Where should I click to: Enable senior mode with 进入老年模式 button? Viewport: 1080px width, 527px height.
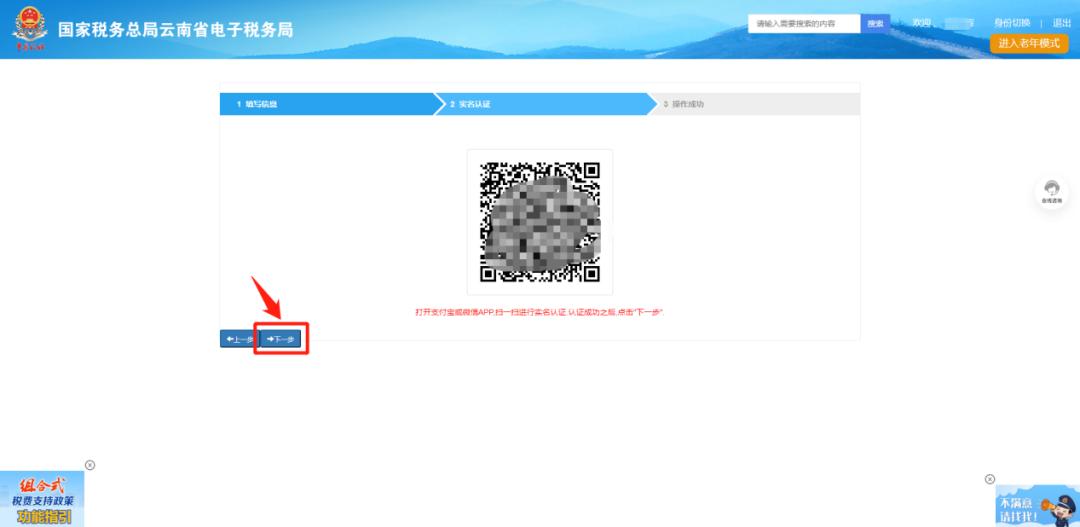[1029, 43]
